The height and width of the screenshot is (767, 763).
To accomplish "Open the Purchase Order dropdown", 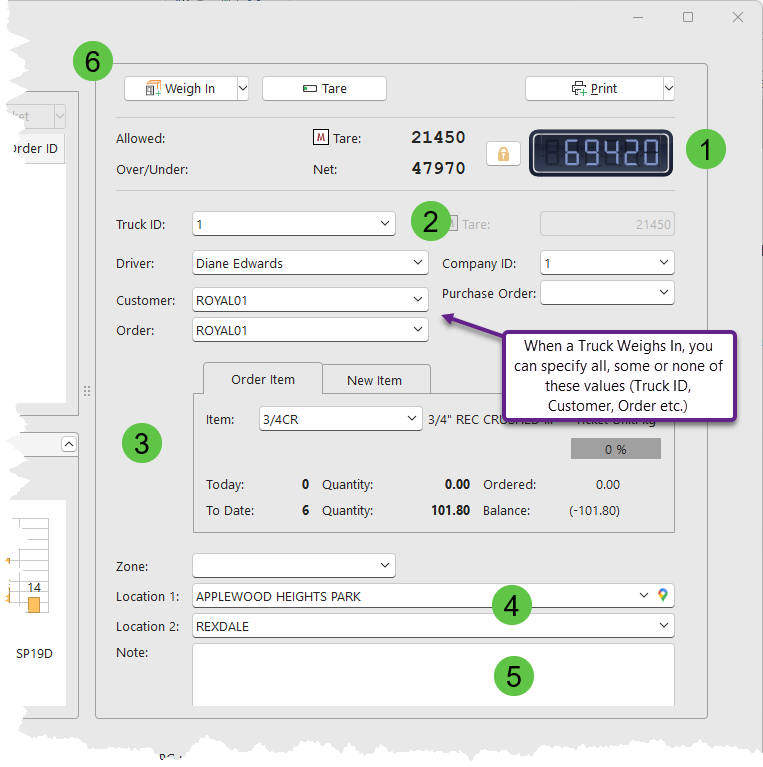I will 664,292.
